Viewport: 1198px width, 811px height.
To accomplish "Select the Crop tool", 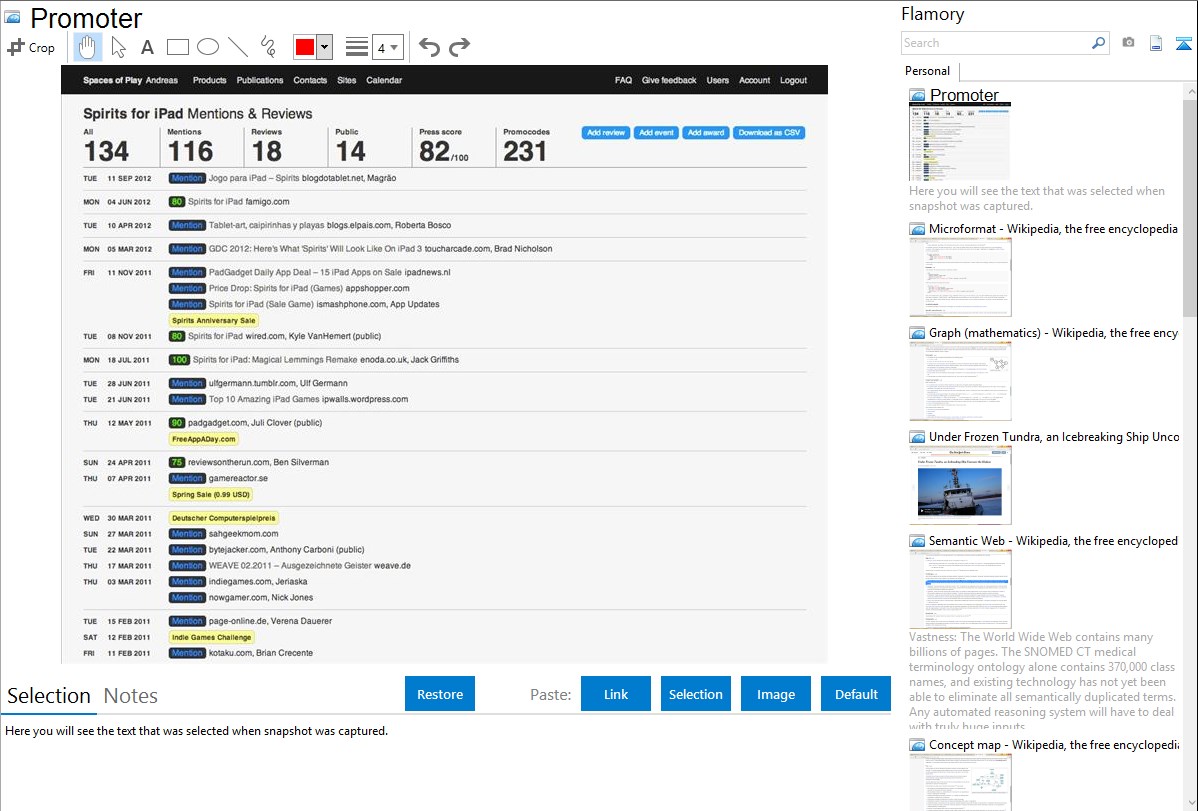I will [x=31, y=47].
